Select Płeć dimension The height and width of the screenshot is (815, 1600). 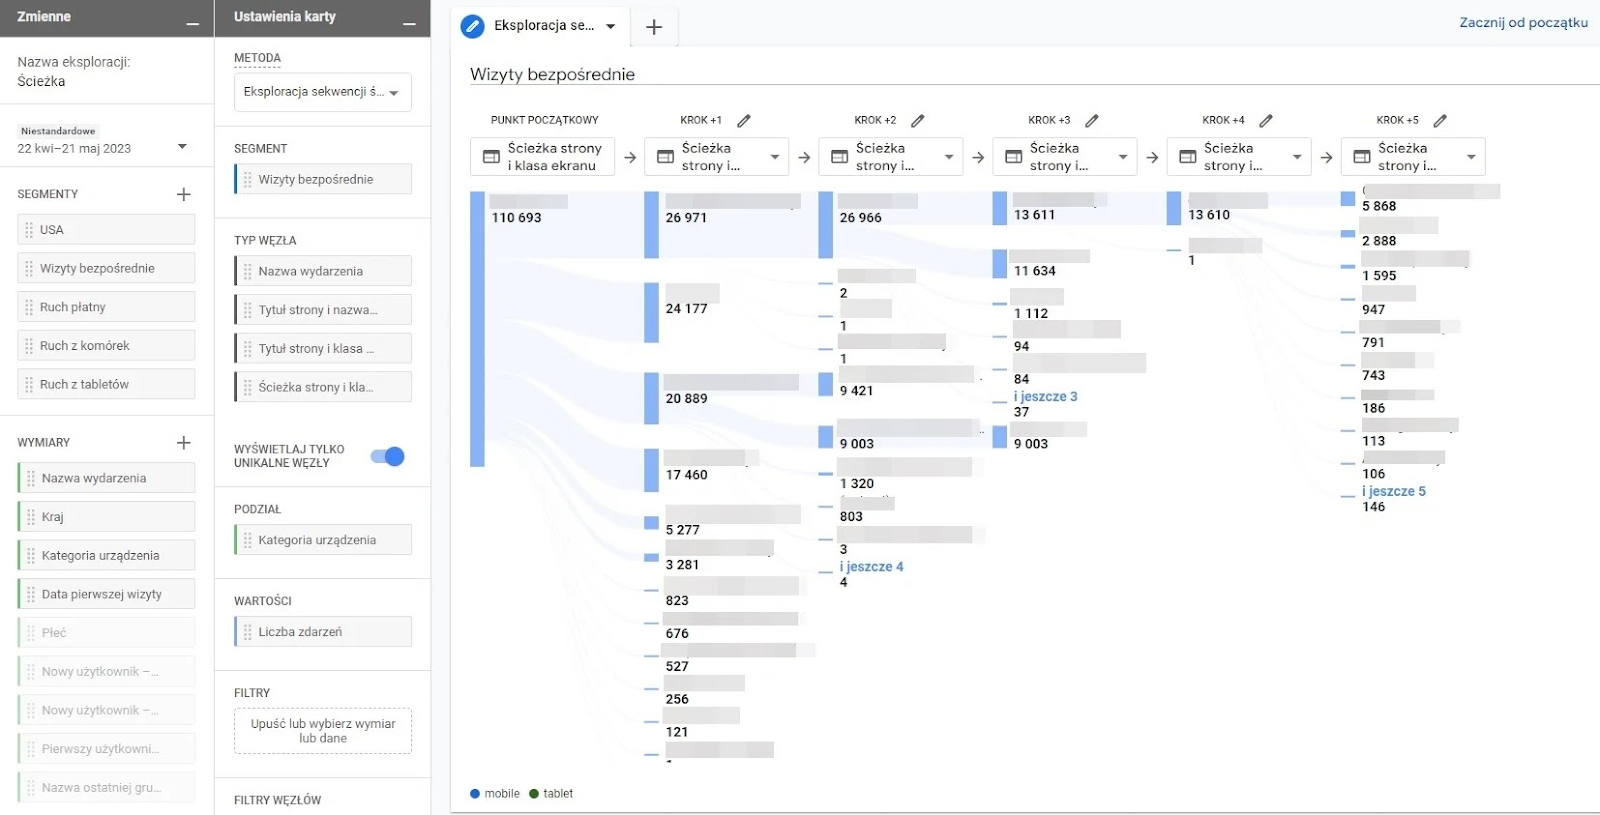tap(106, 632)
